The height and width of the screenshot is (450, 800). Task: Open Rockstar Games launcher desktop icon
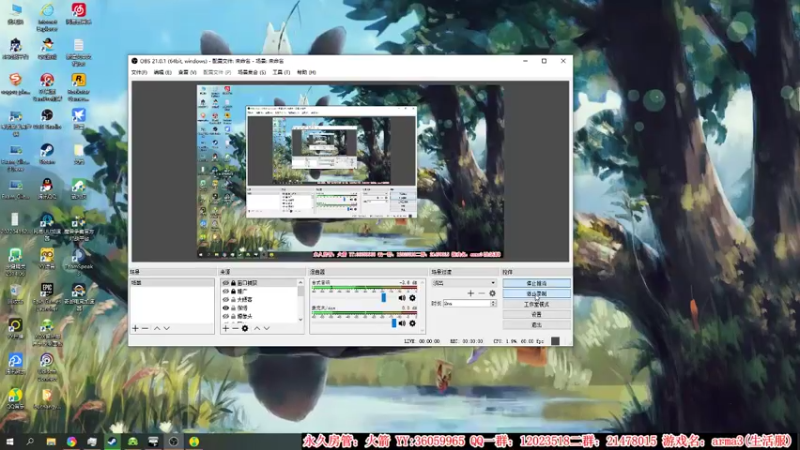coord(78,85)
